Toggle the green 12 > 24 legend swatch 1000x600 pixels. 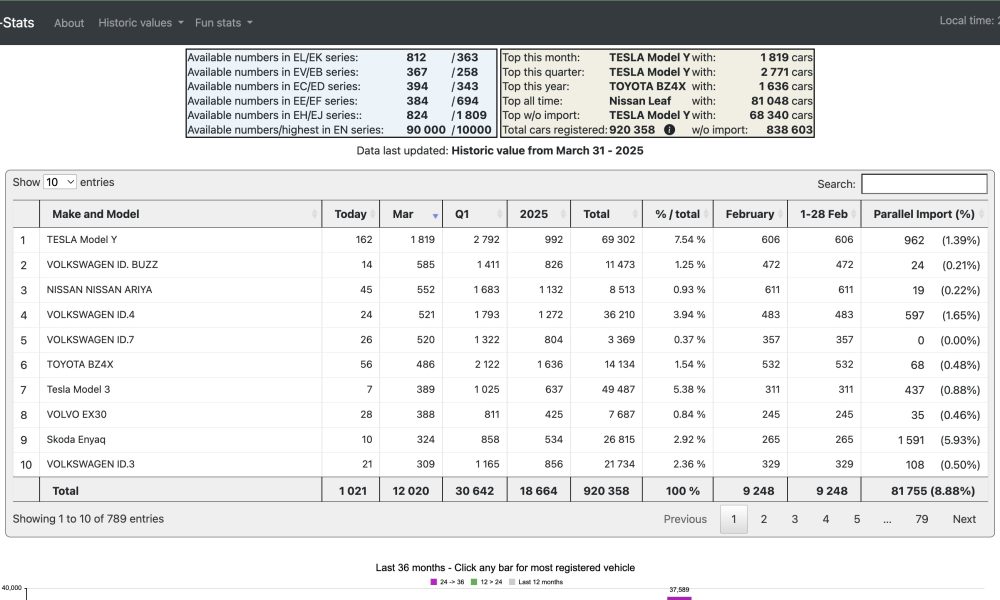click(474, 582)
